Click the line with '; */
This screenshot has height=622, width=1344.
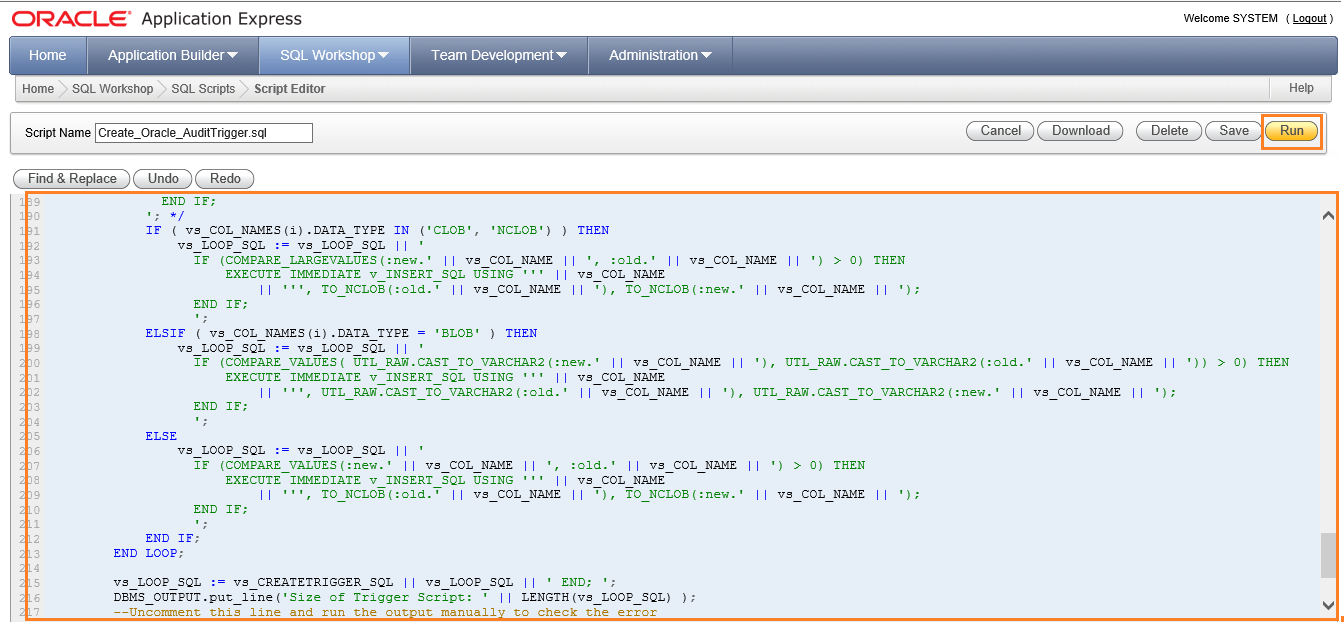pyautogui.click(x=165, y=215)
